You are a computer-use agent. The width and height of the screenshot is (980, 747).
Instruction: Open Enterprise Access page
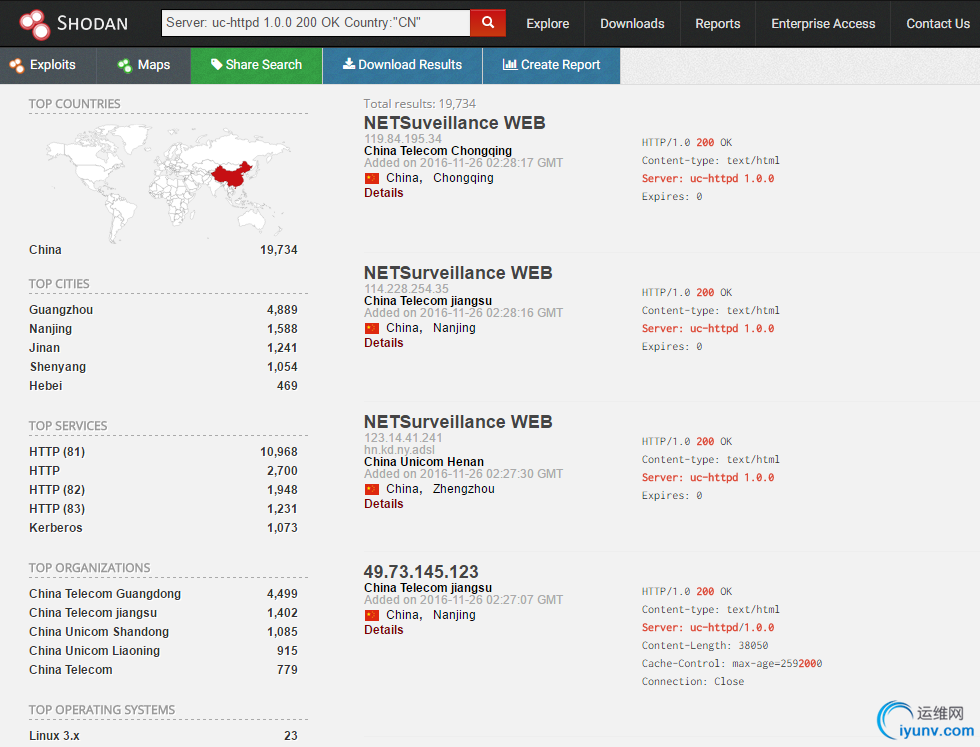[x=823, y=24]
